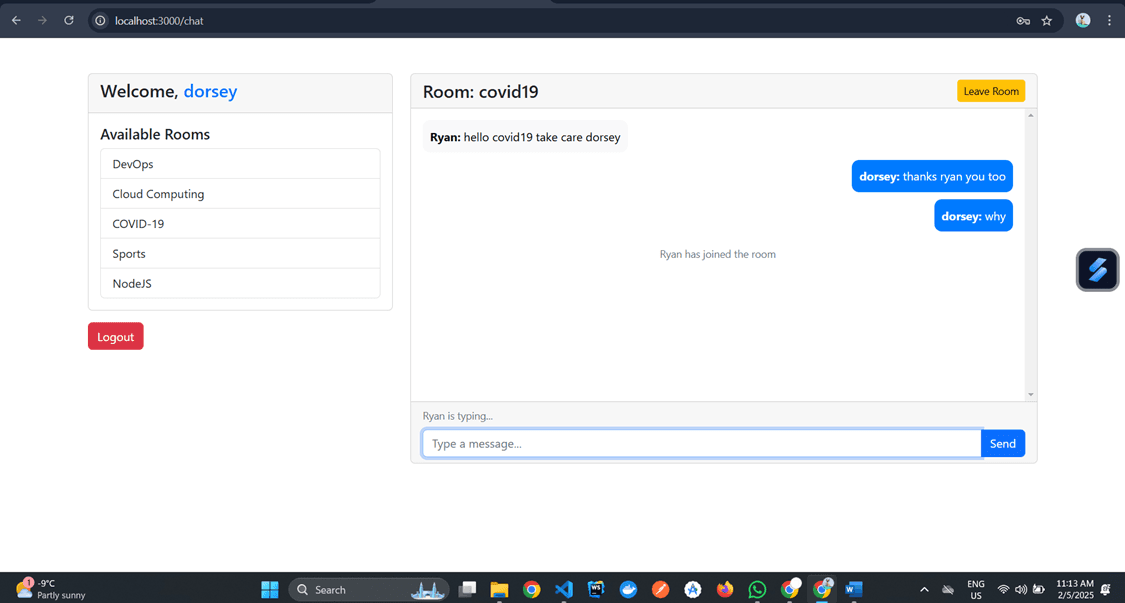Click the chat scrollbar down arrow
1125x603 pixels.
click(x=1031, y=395)
